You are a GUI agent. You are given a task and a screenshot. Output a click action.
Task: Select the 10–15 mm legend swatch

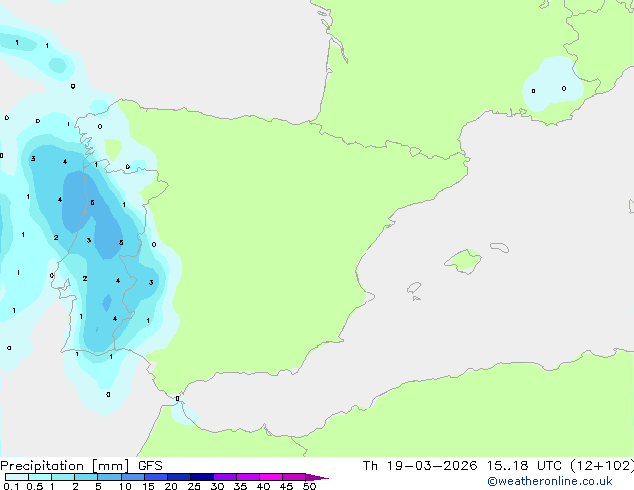coord(132,477)
